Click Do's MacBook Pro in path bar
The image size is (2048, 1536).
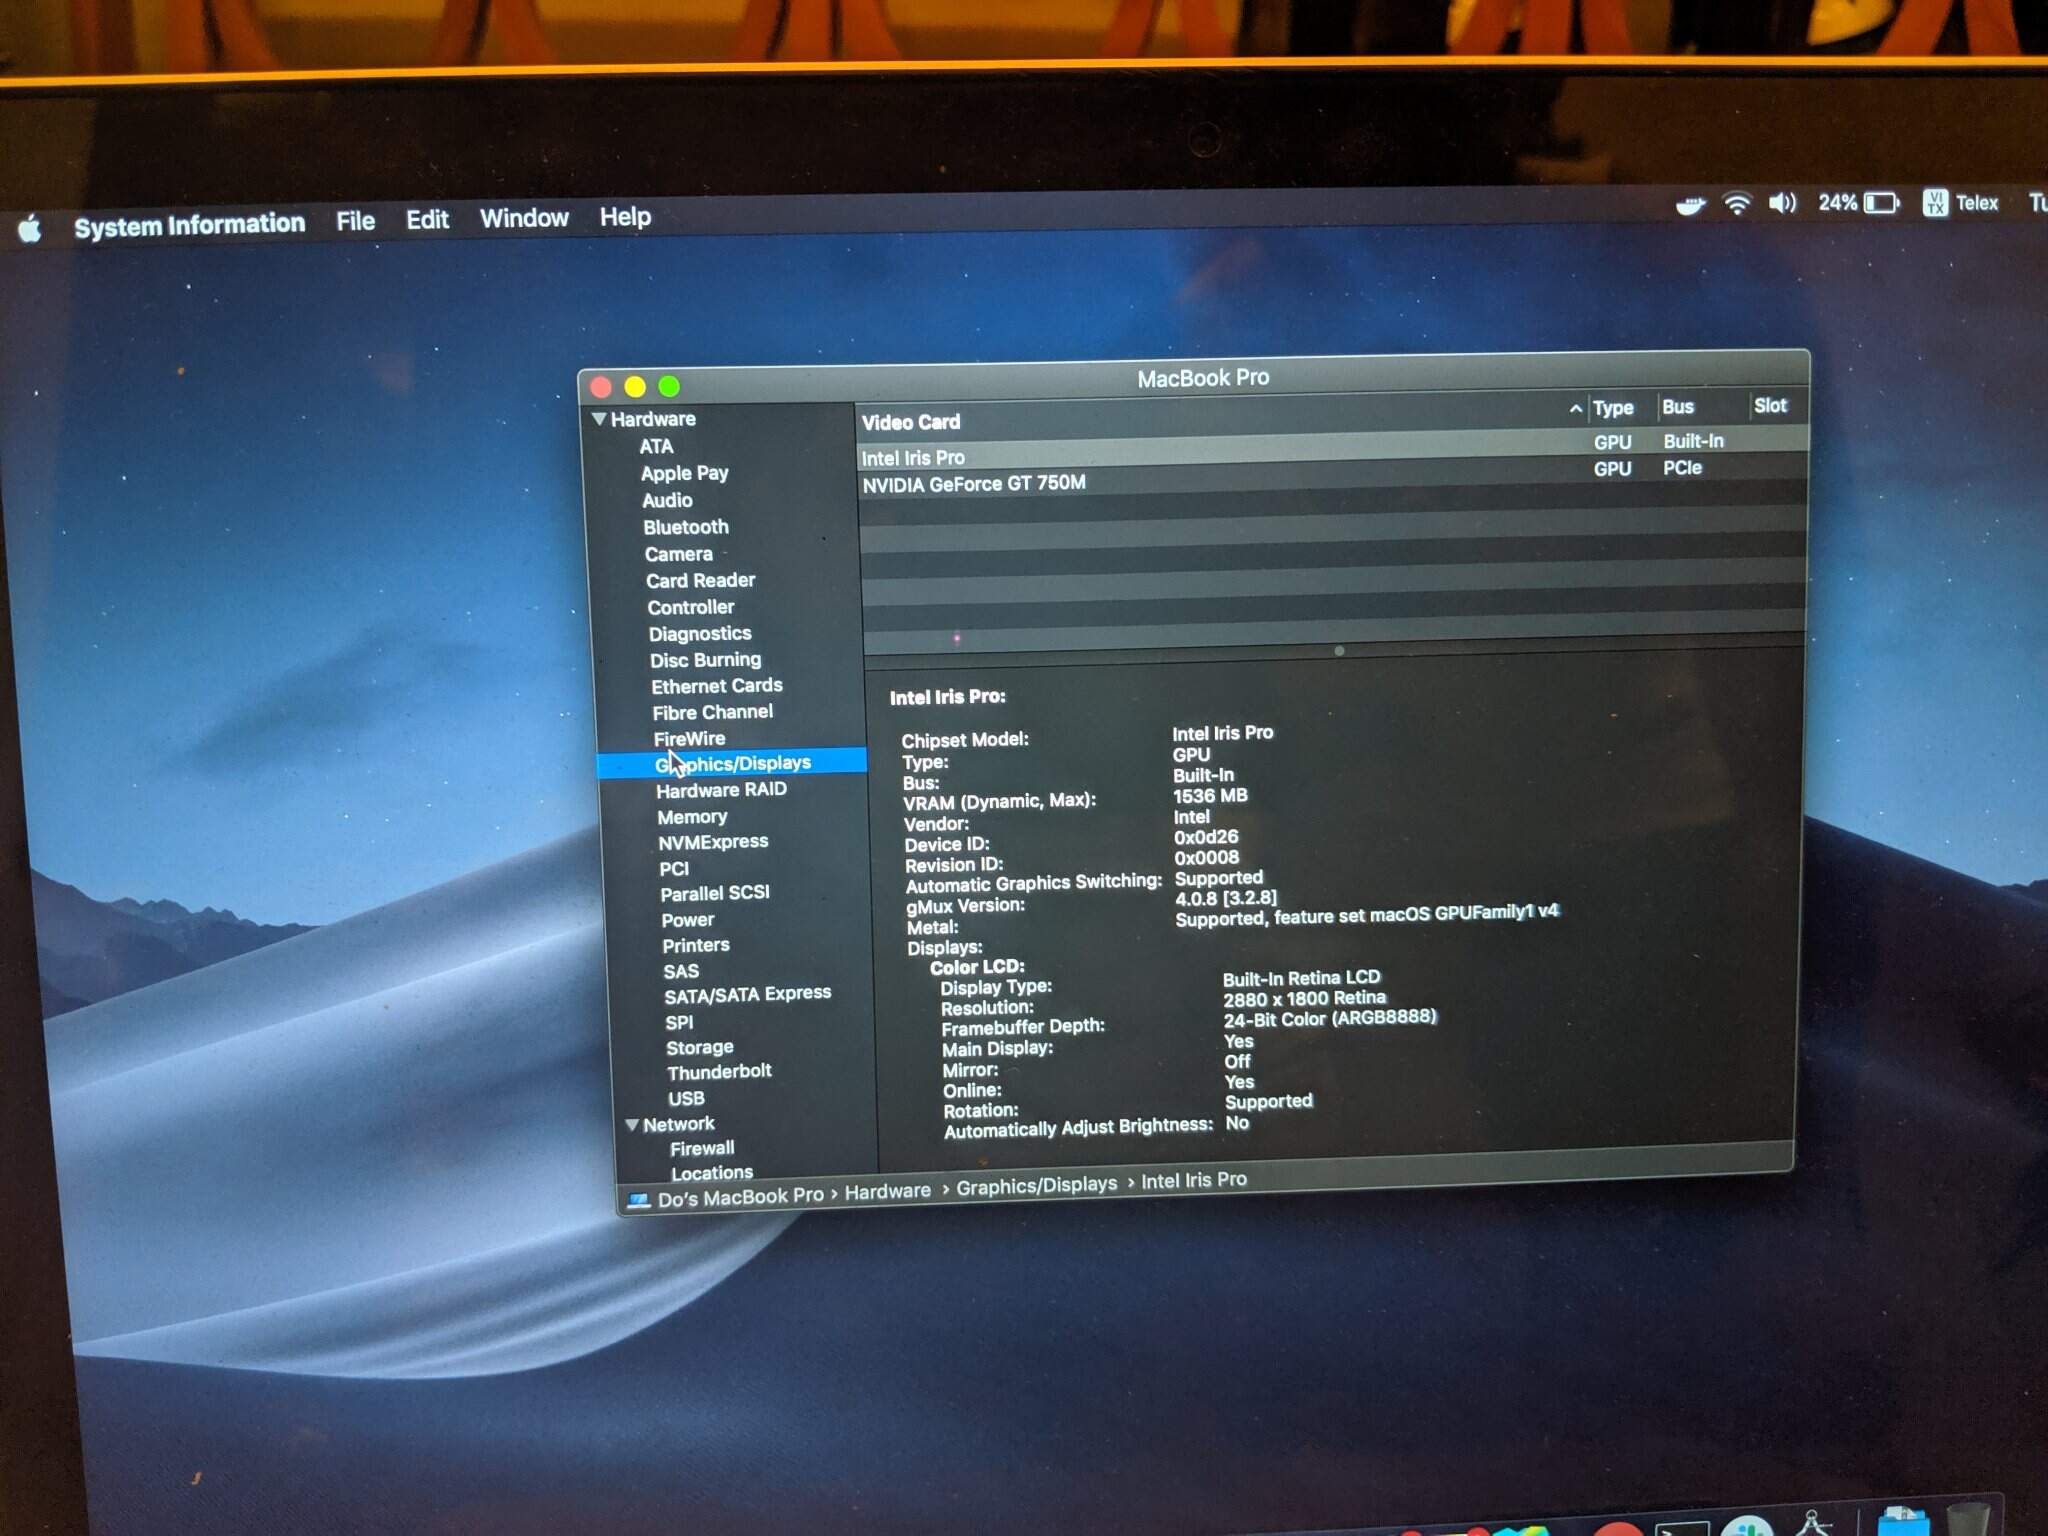tap(740, 1196)
